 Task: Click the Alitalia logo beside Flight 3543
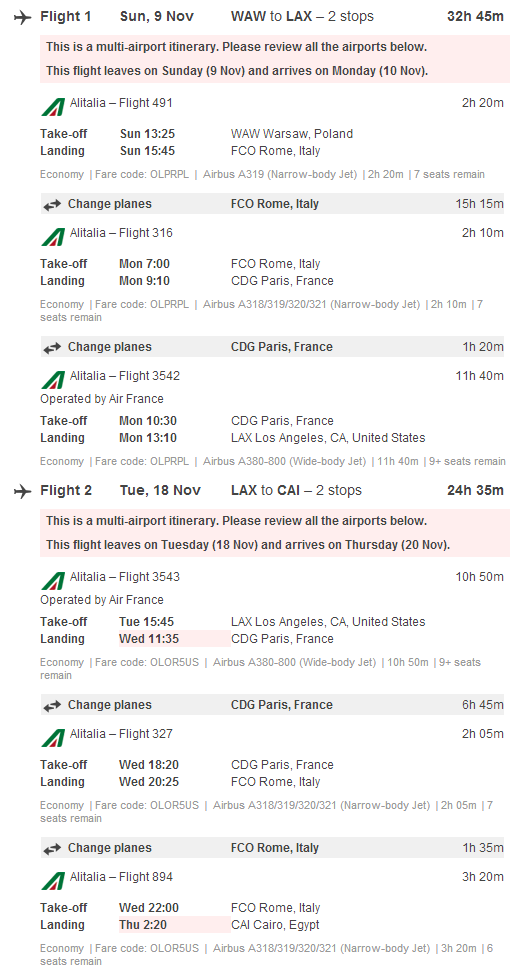tap(53, 580)
